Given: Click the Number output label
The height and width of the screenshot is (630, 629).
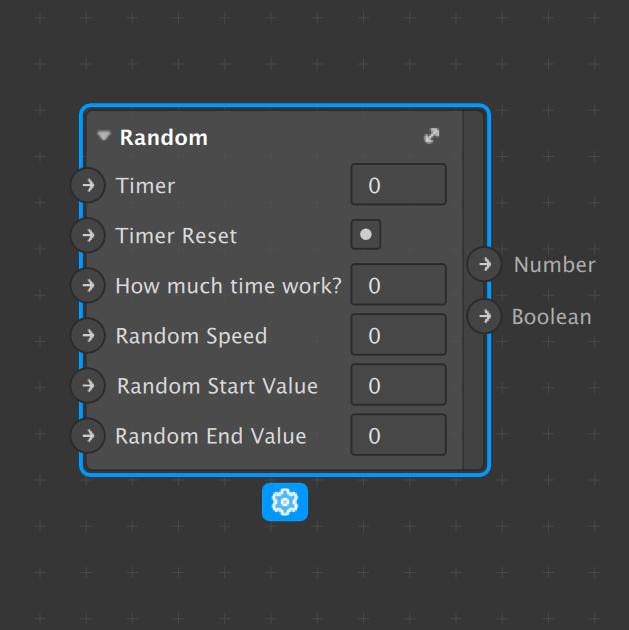Looking at the screenshot, I should (x=554, y=265).
